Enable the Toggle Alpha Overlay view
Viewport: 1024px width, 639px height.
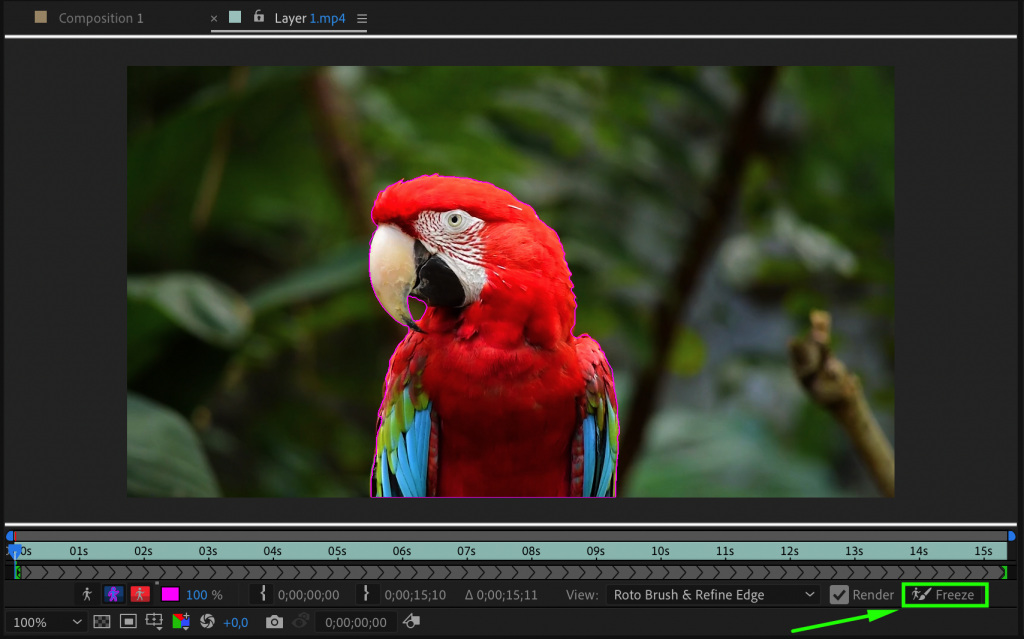coord(139,593)
